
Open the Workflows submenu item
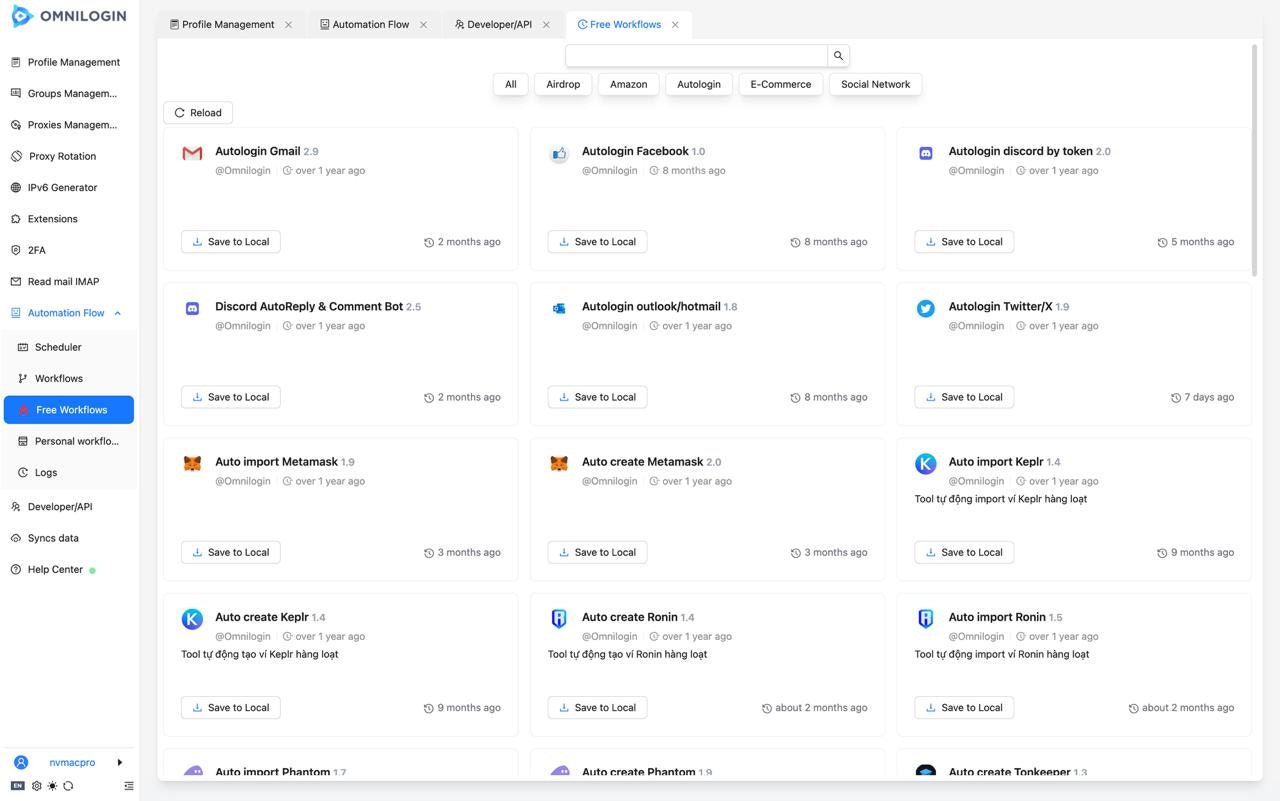click(69, 379)
